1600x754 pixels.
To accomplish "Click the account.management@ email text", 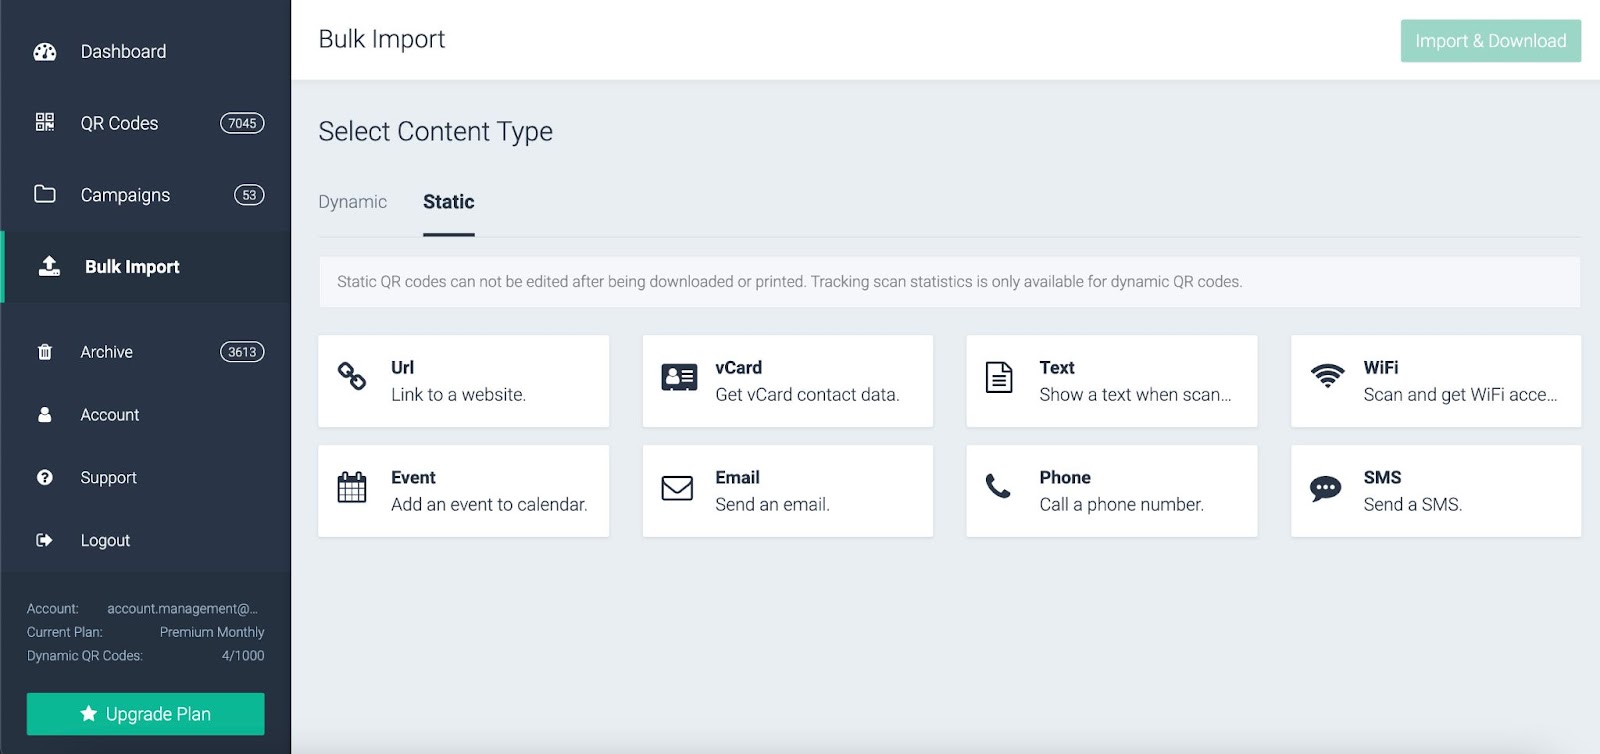I will point(183,608).
